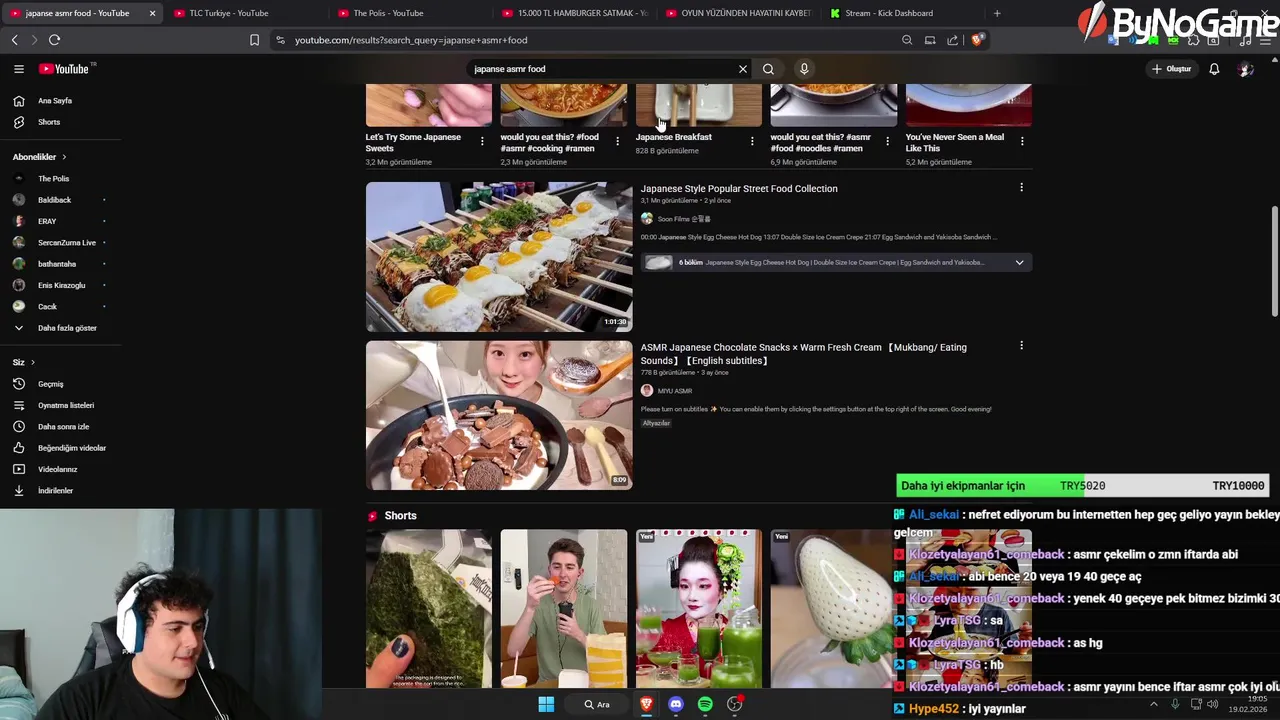
Task: Open the YouTube hamburger guide menu
Action: [18, 69]
